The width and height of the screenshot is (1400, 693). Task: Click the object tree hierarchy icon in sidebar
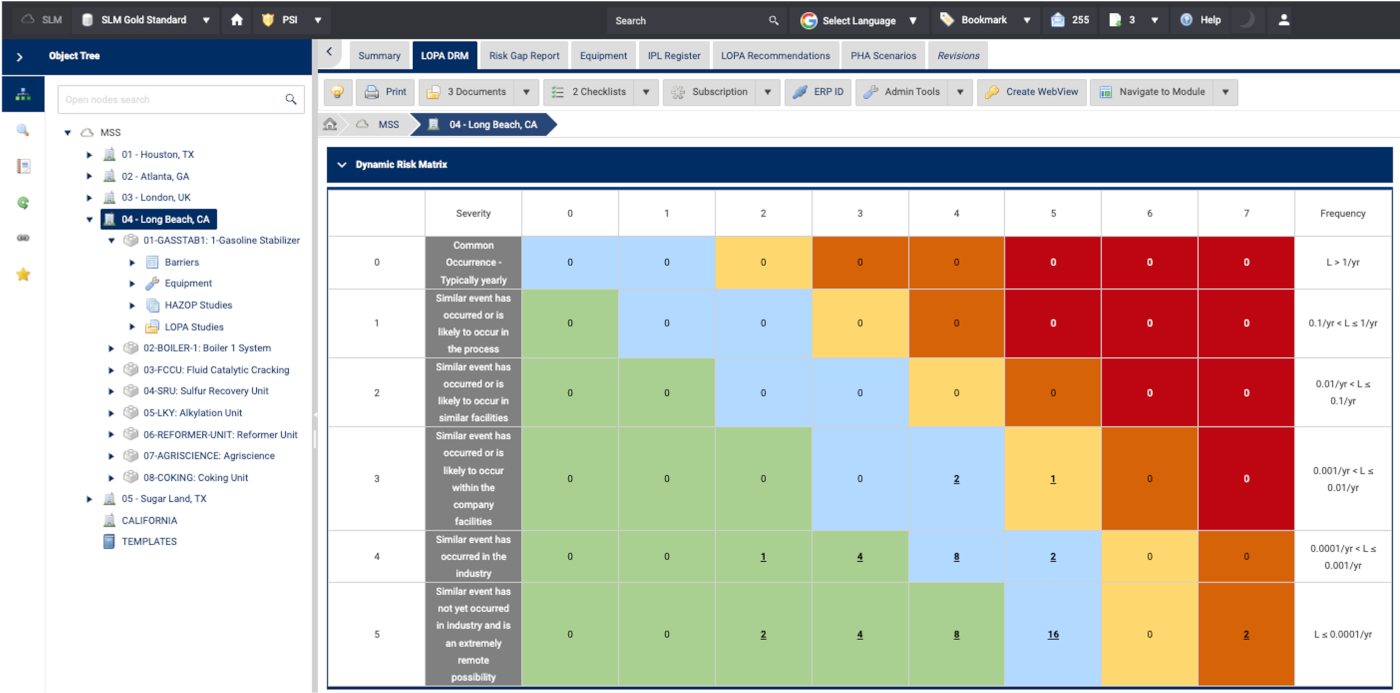click(x=23, y=95)
